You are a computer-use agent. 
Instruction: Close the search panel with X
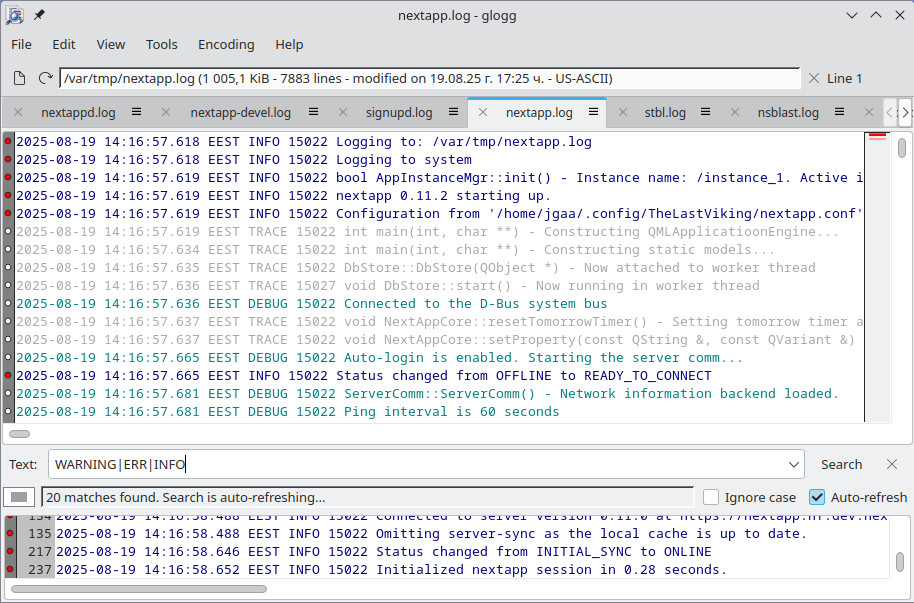click(892, 464)
